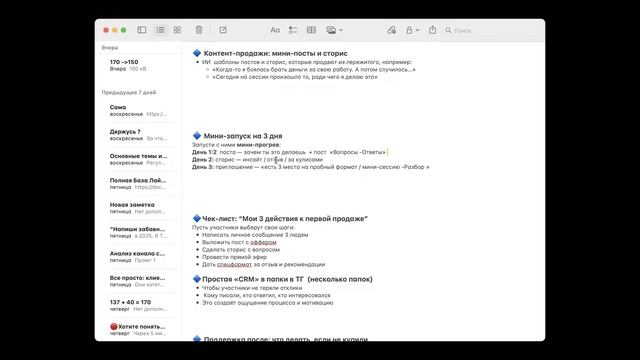Image resolution: width=640 pixels, height=360 pixels.
Task: Click bullet Чтобы участники не теряли отклики
Action: 252,288
